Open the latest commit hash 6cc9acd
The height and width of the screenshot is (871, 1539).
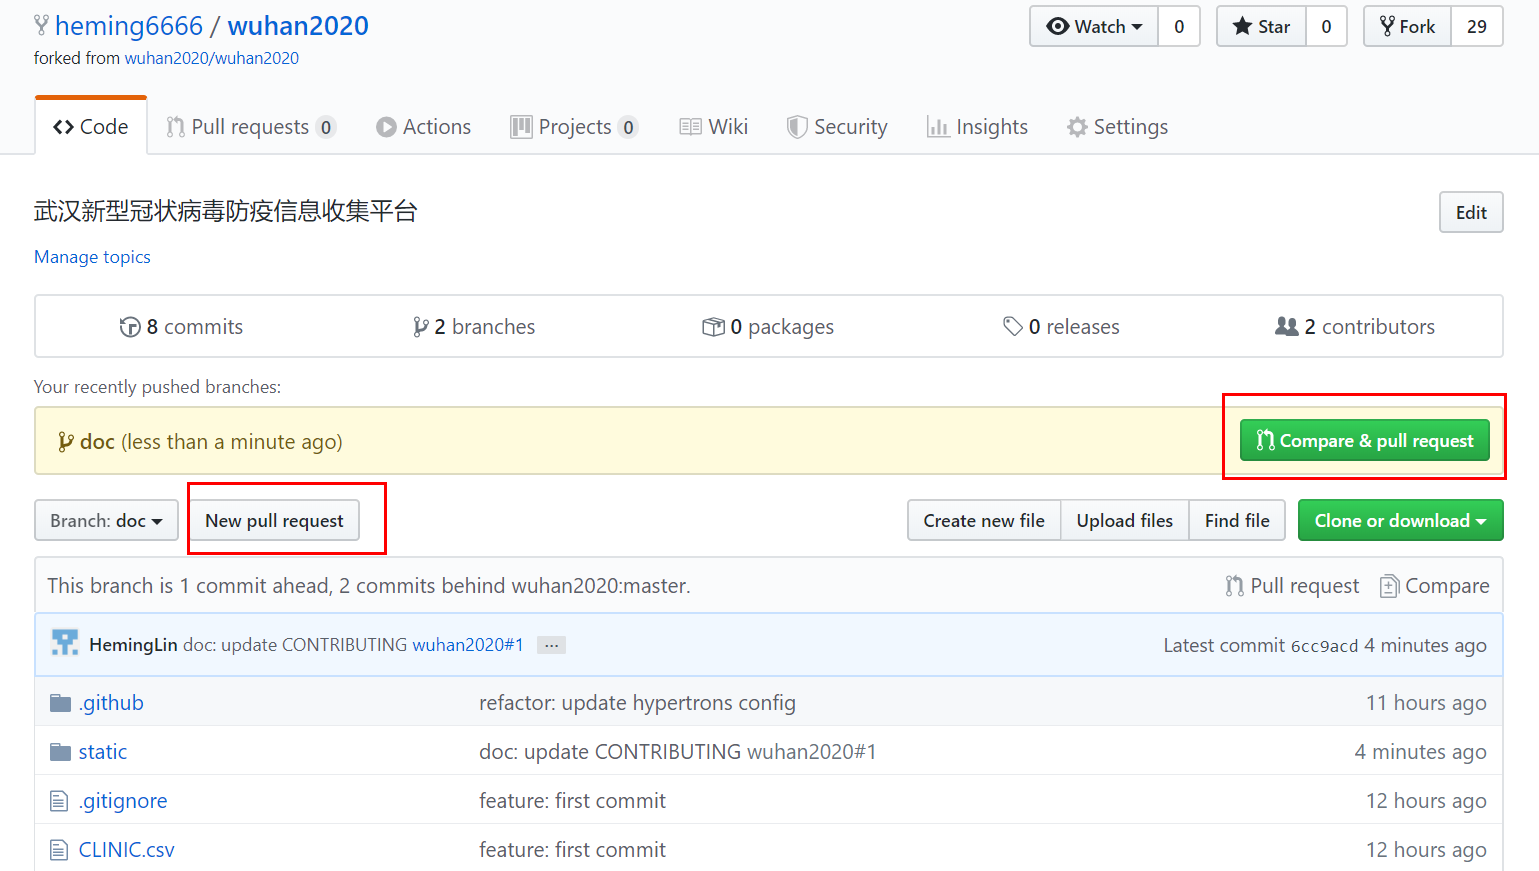pyautogui.click(x=1324, y=646)
